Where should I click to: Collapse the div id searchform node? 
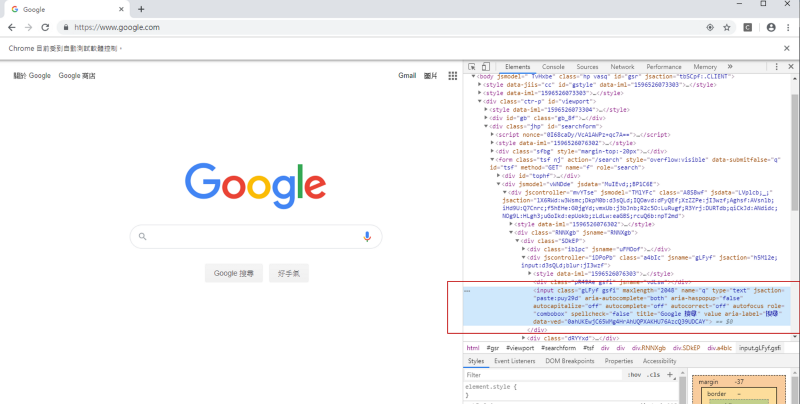point(486,127)
